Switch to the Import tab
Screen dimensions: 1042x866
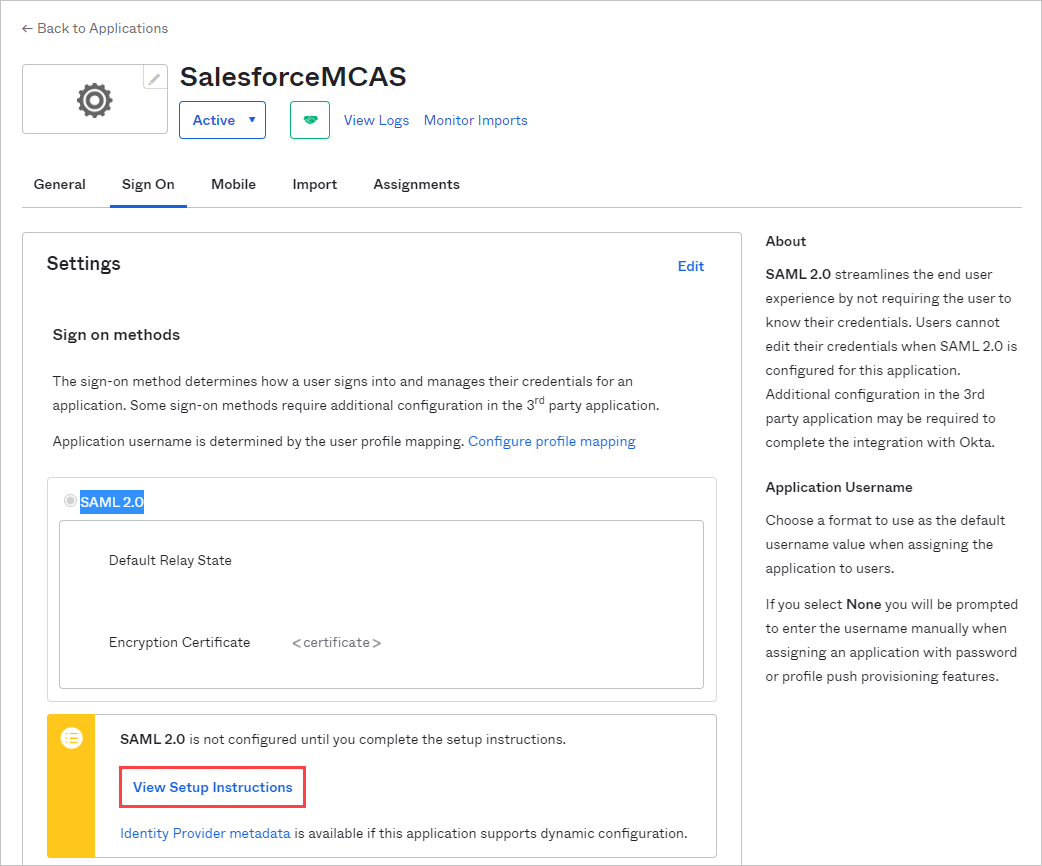click(x=314, y=184)
